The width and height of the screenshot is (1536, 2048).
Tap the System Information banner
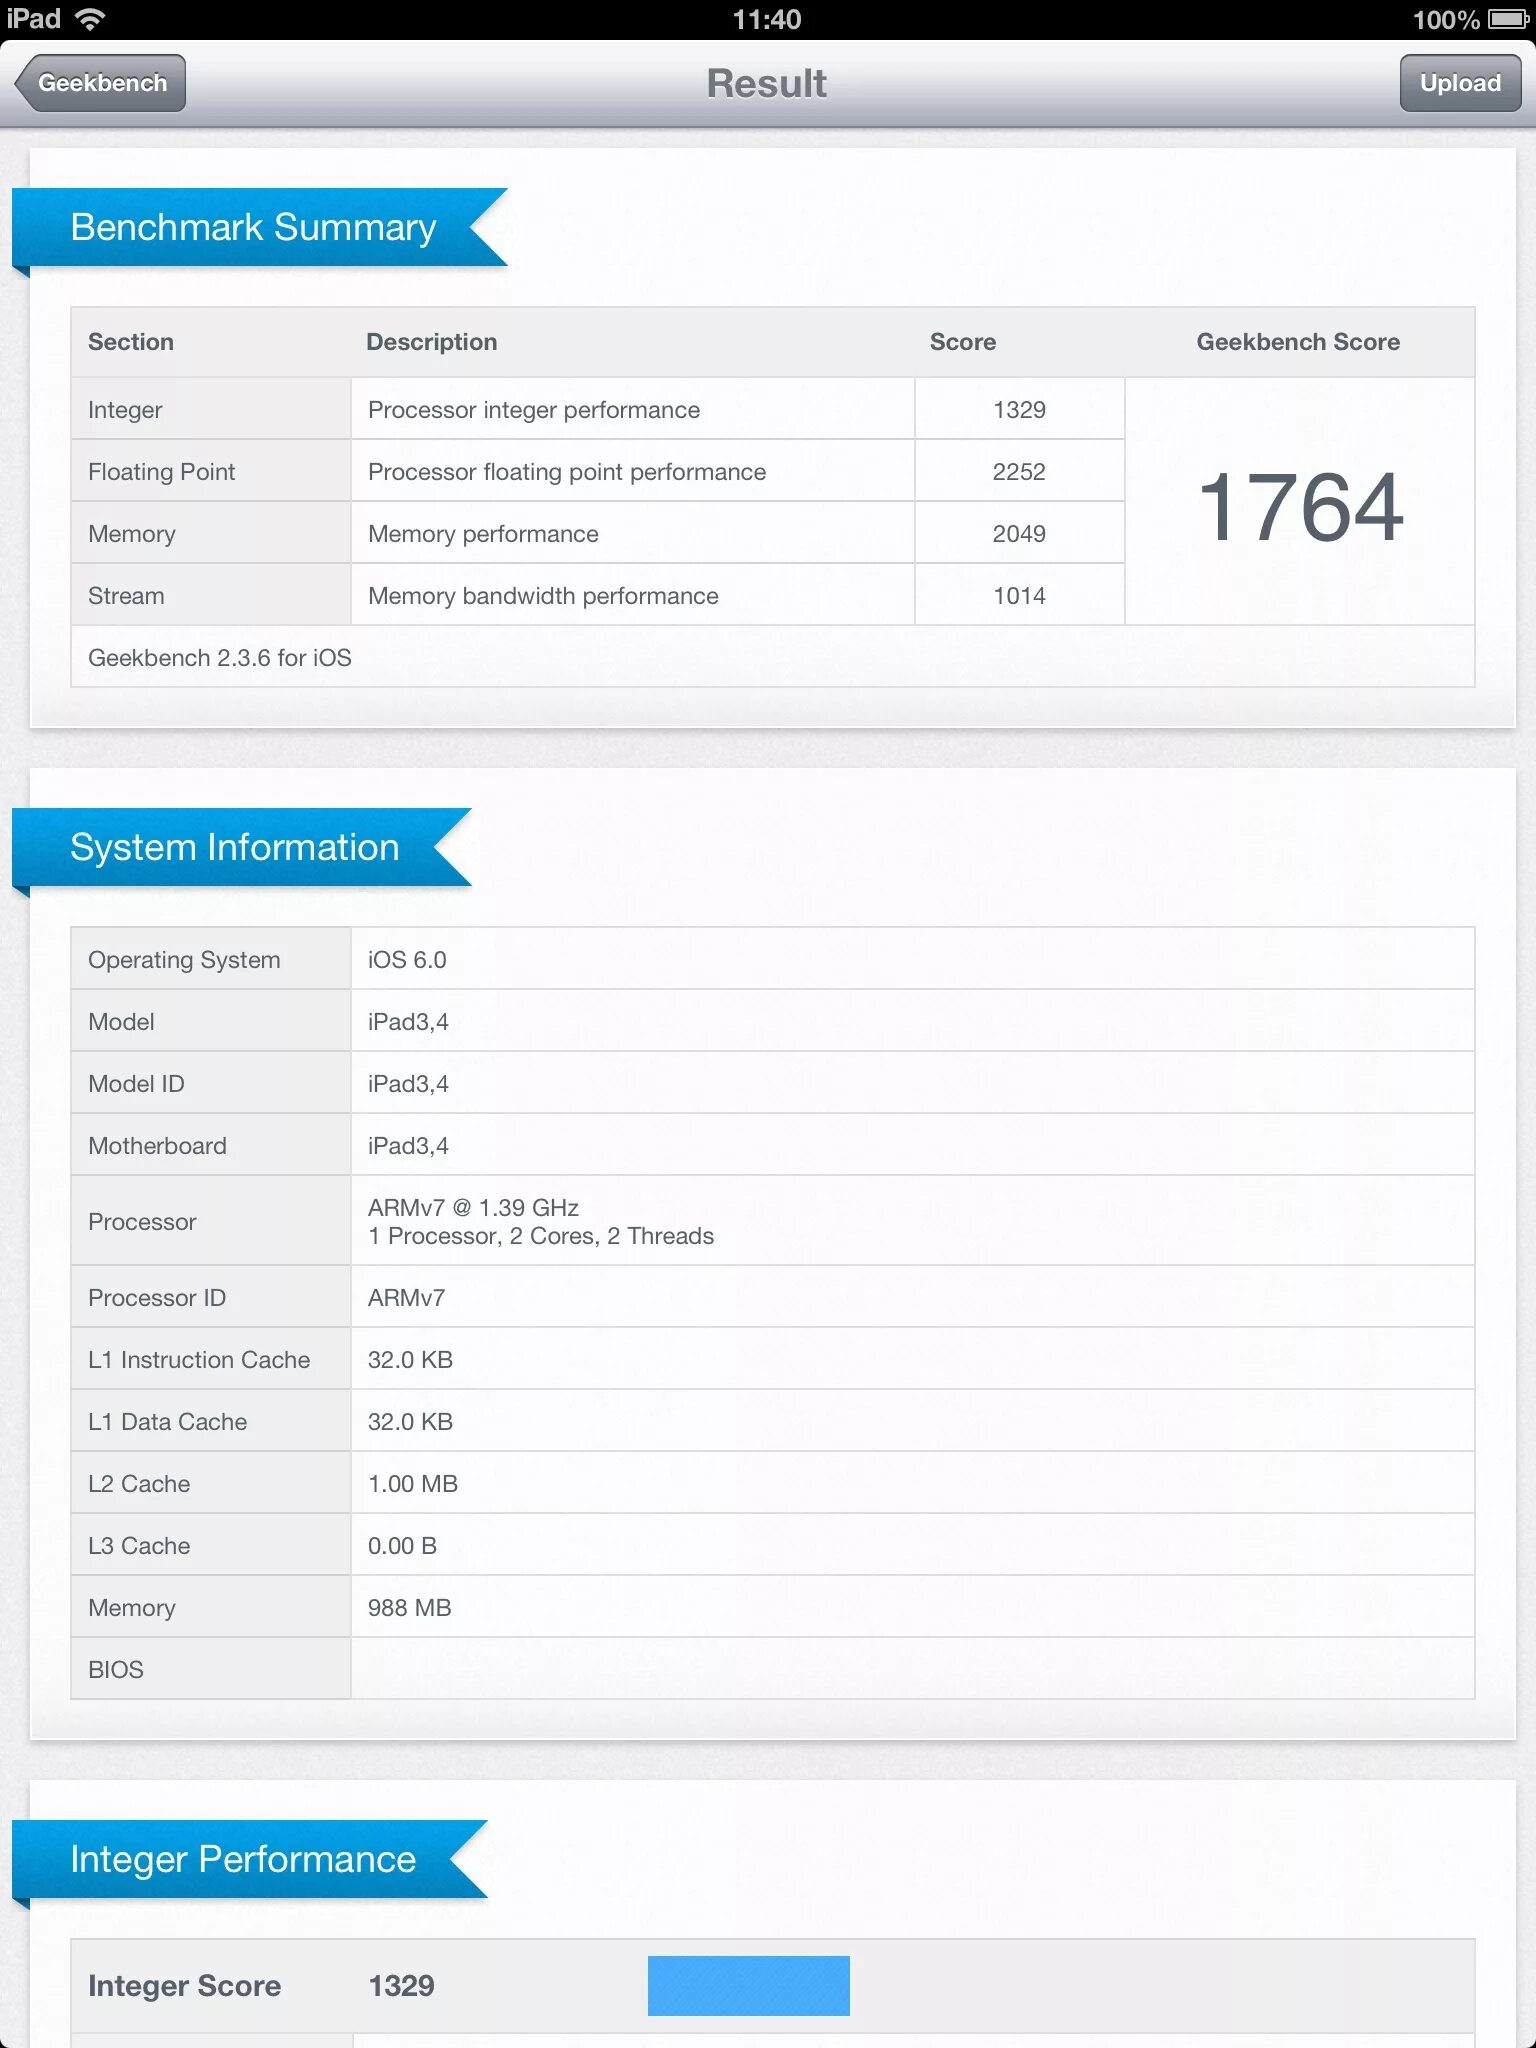click(x=242, y=848)
